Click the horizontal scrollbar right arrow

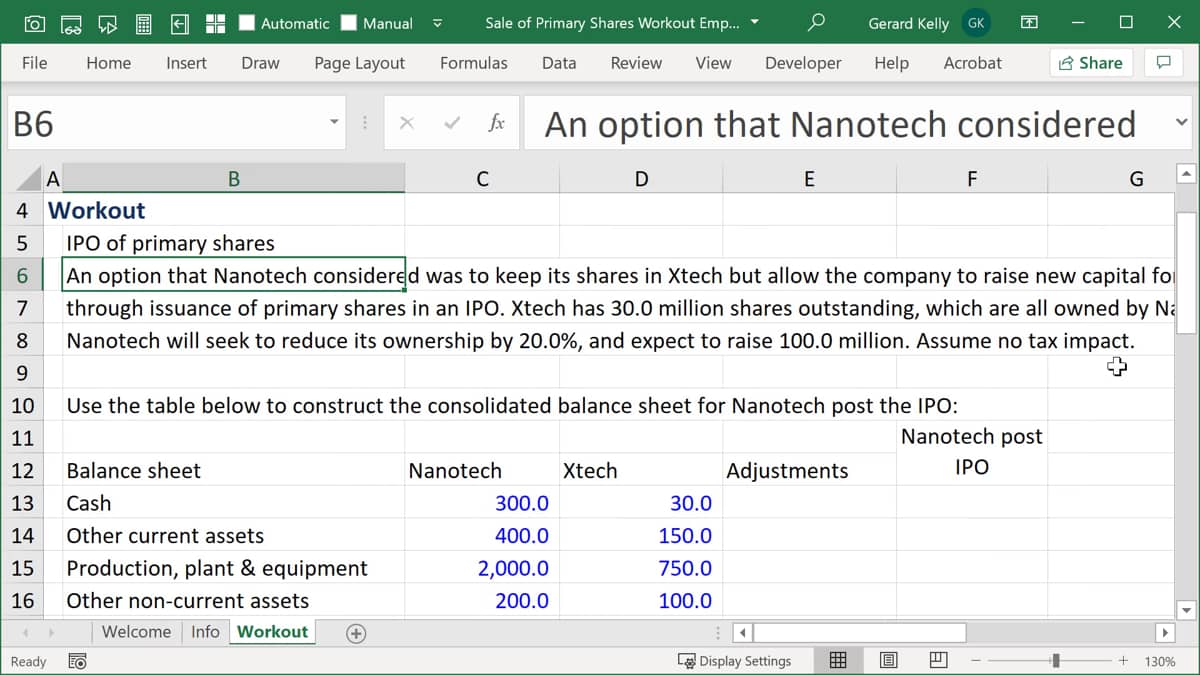1164,632
